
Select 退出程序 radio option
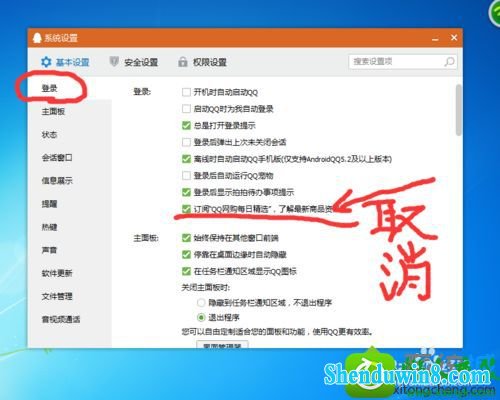[201, 317]
